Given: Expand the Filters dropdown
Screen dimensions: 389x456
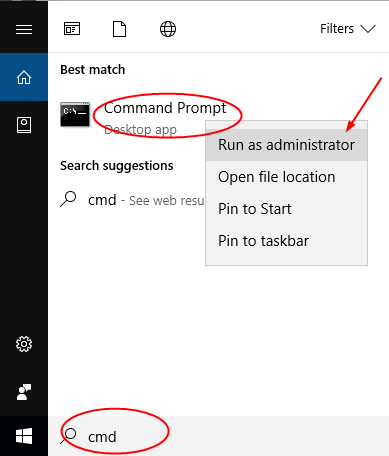Looking at the screenshot, I should 348,29.
